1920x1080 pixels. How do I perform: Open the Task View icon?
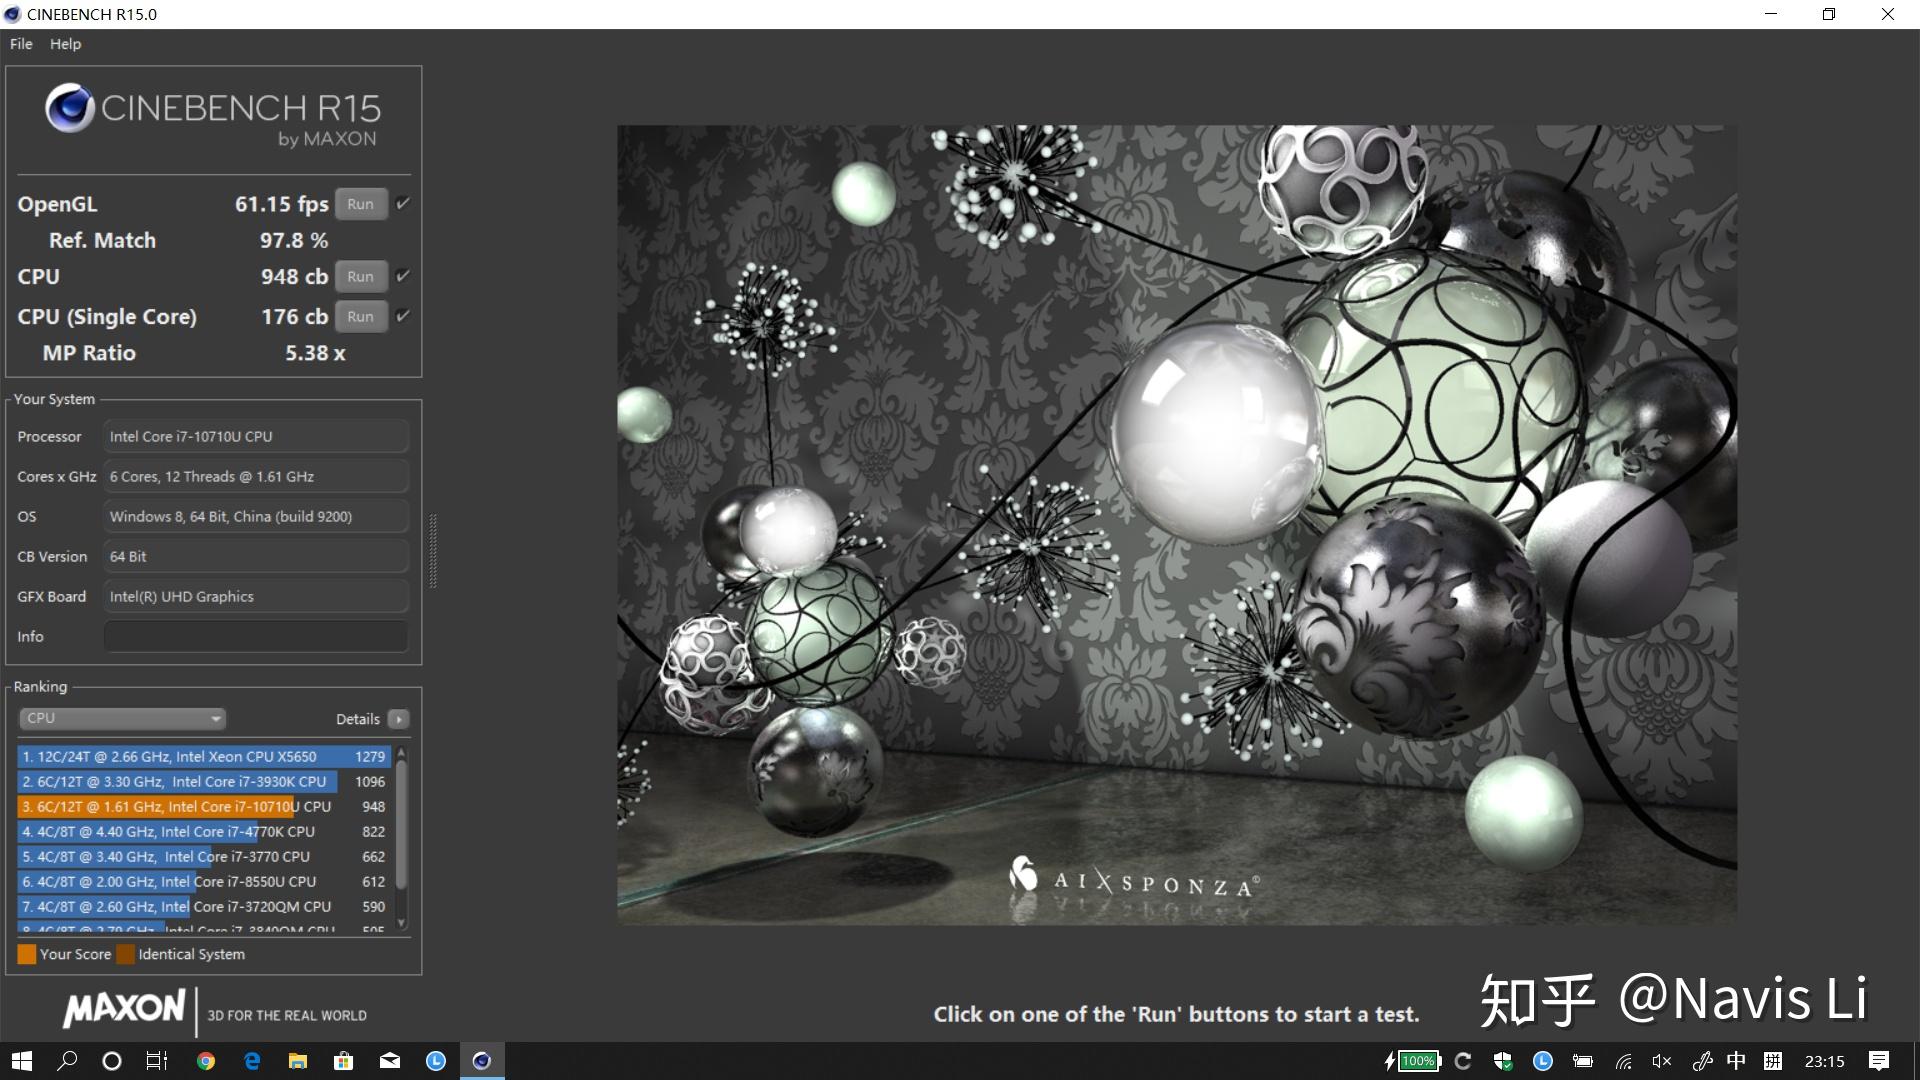click(x=157, y=1061)
